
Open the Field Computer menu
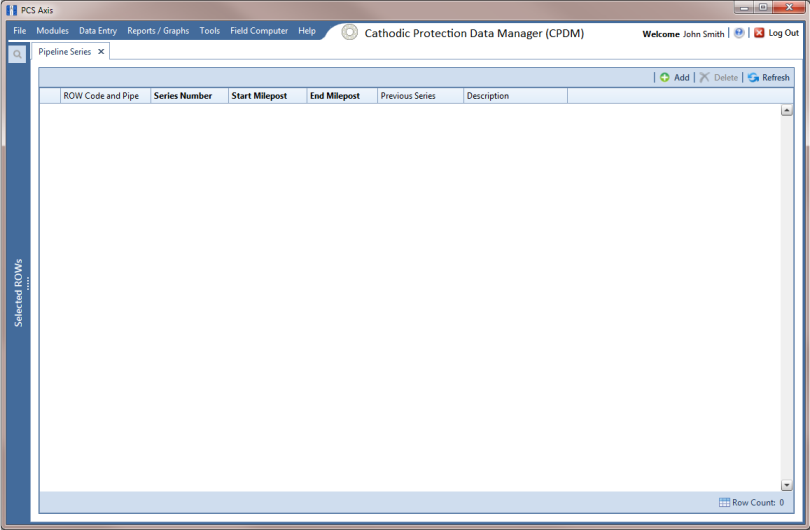pos(259,31)
